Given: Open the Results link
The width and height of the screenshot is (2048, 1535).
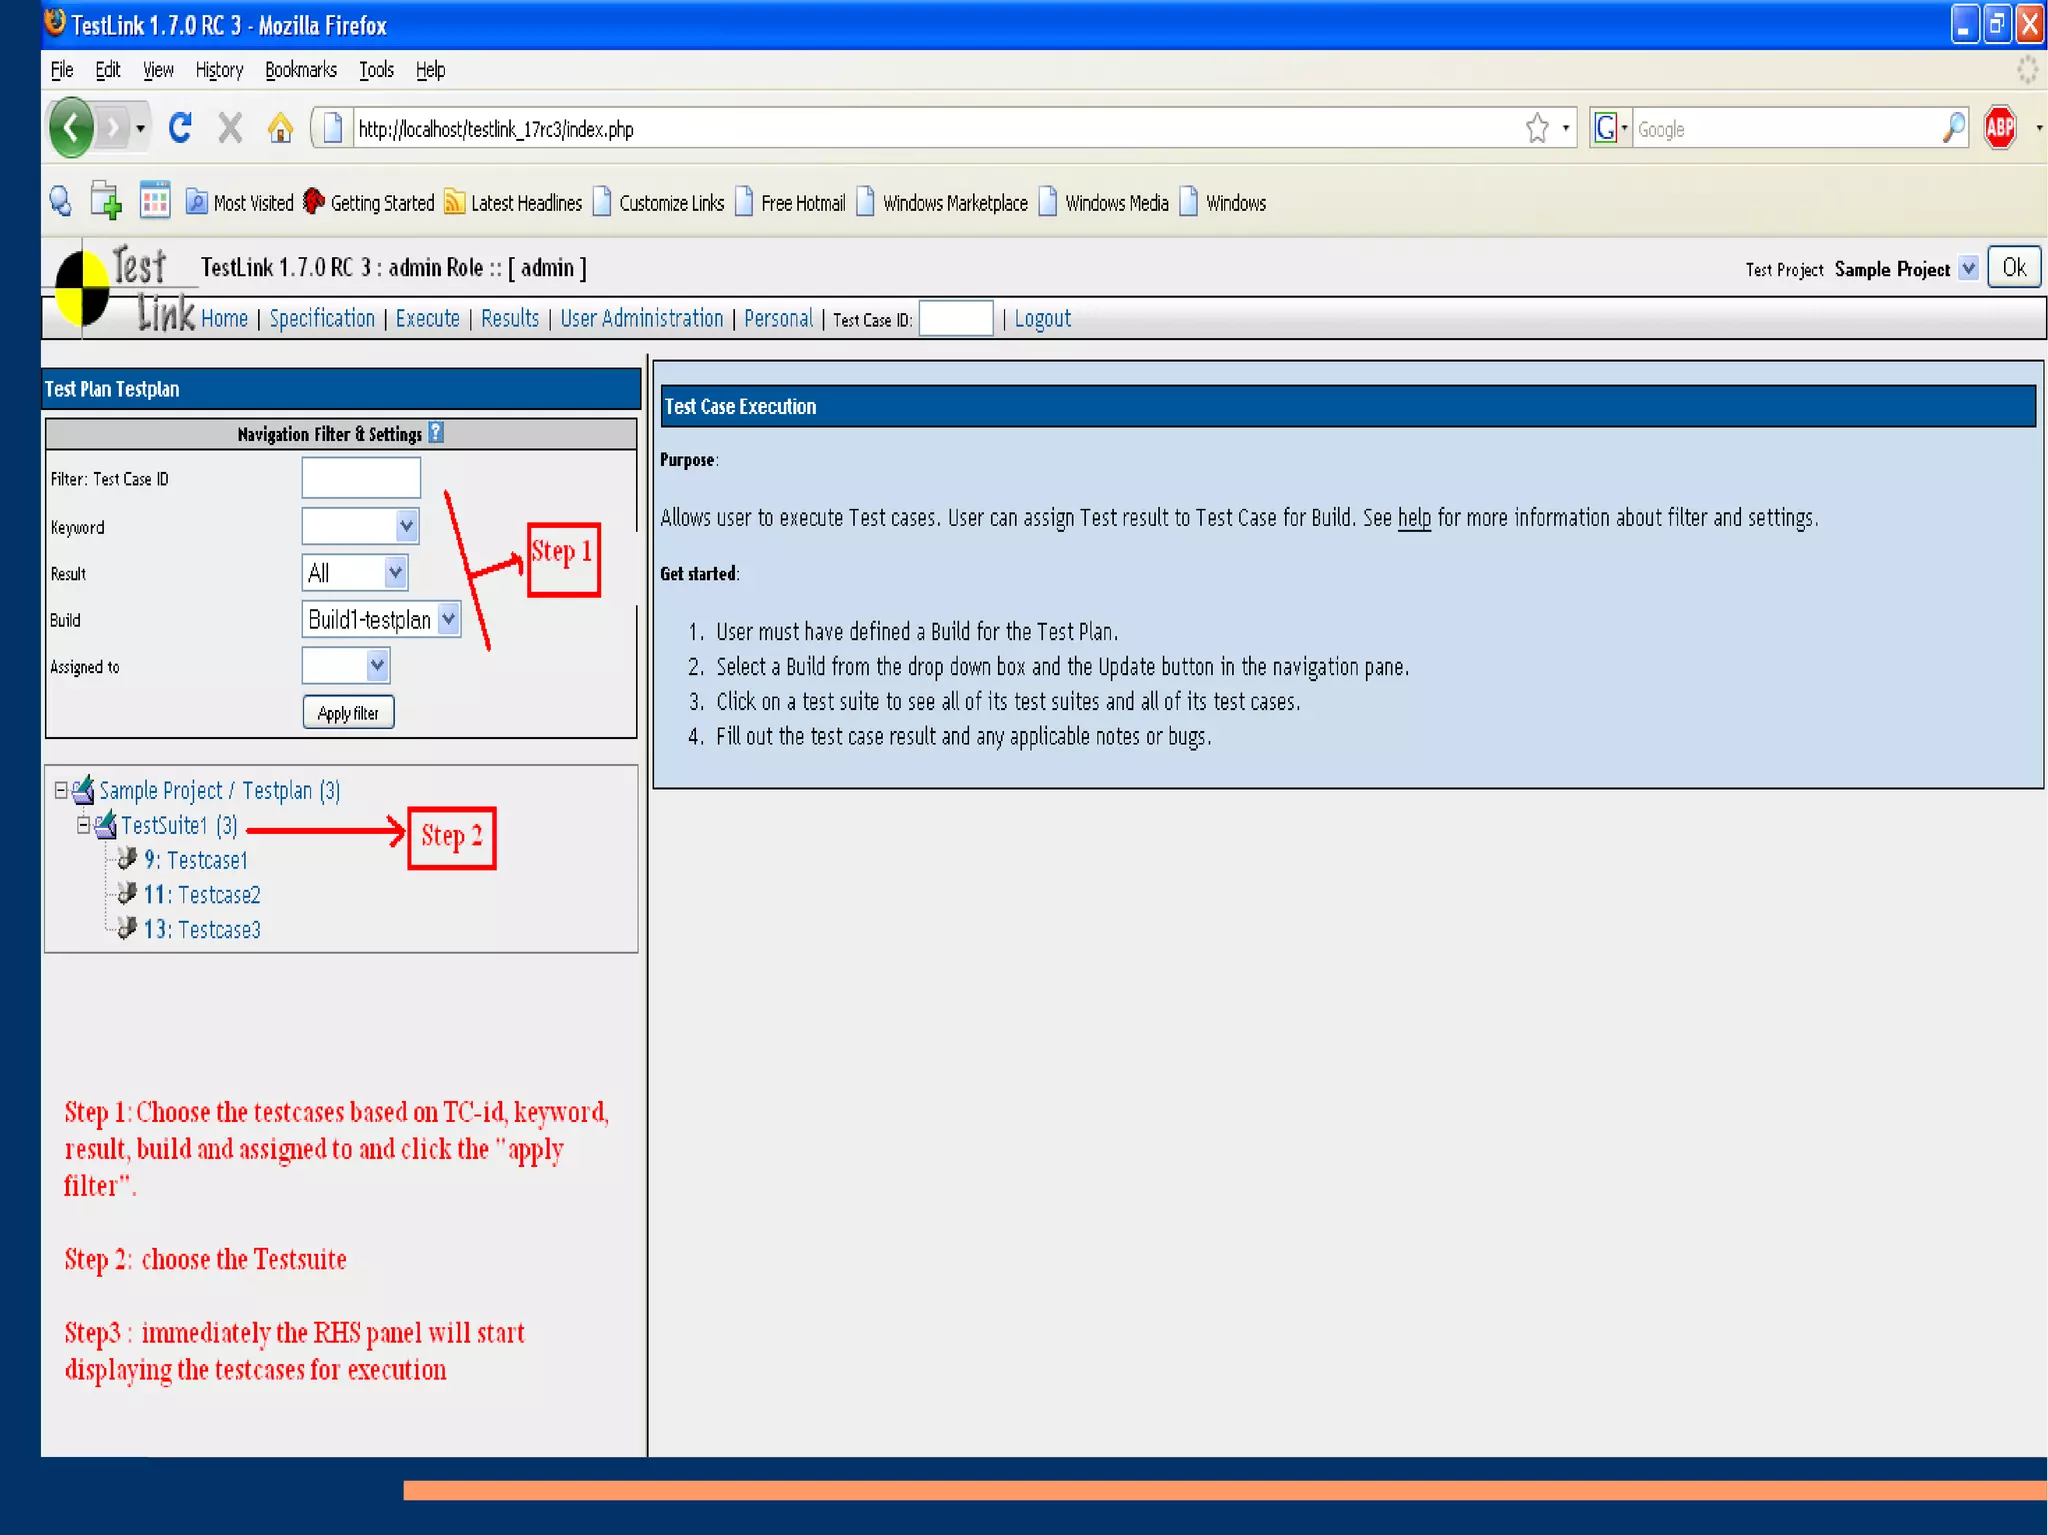Looking at the screenshot, I should pos(510,318).
